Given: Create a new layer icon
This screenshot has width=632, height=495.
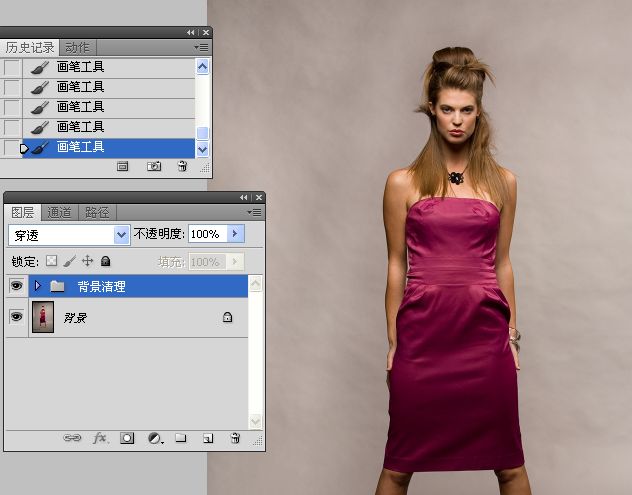Looking at the screenshot, I should pos(208,438).
